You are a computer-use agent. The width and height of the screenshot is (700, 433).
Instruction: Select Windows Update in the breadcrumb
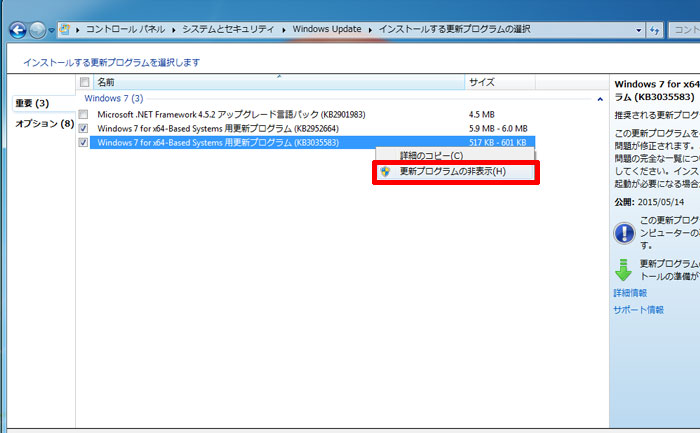click(x=327, y=29)
